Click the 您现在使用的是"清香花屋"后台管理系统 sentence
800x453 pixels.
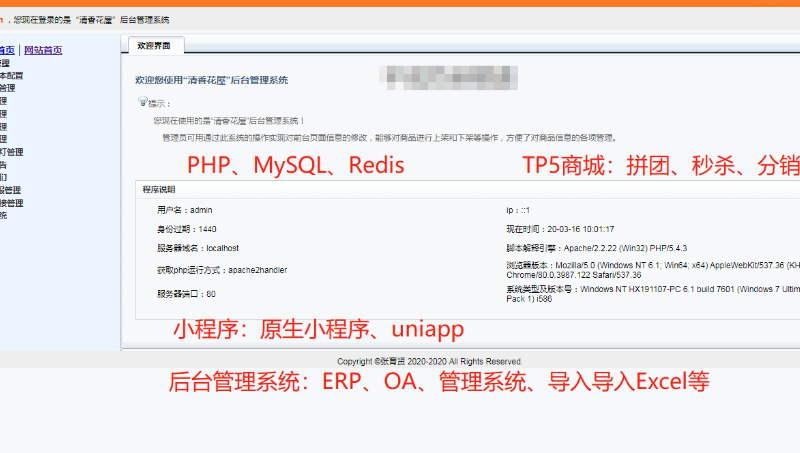229,121
